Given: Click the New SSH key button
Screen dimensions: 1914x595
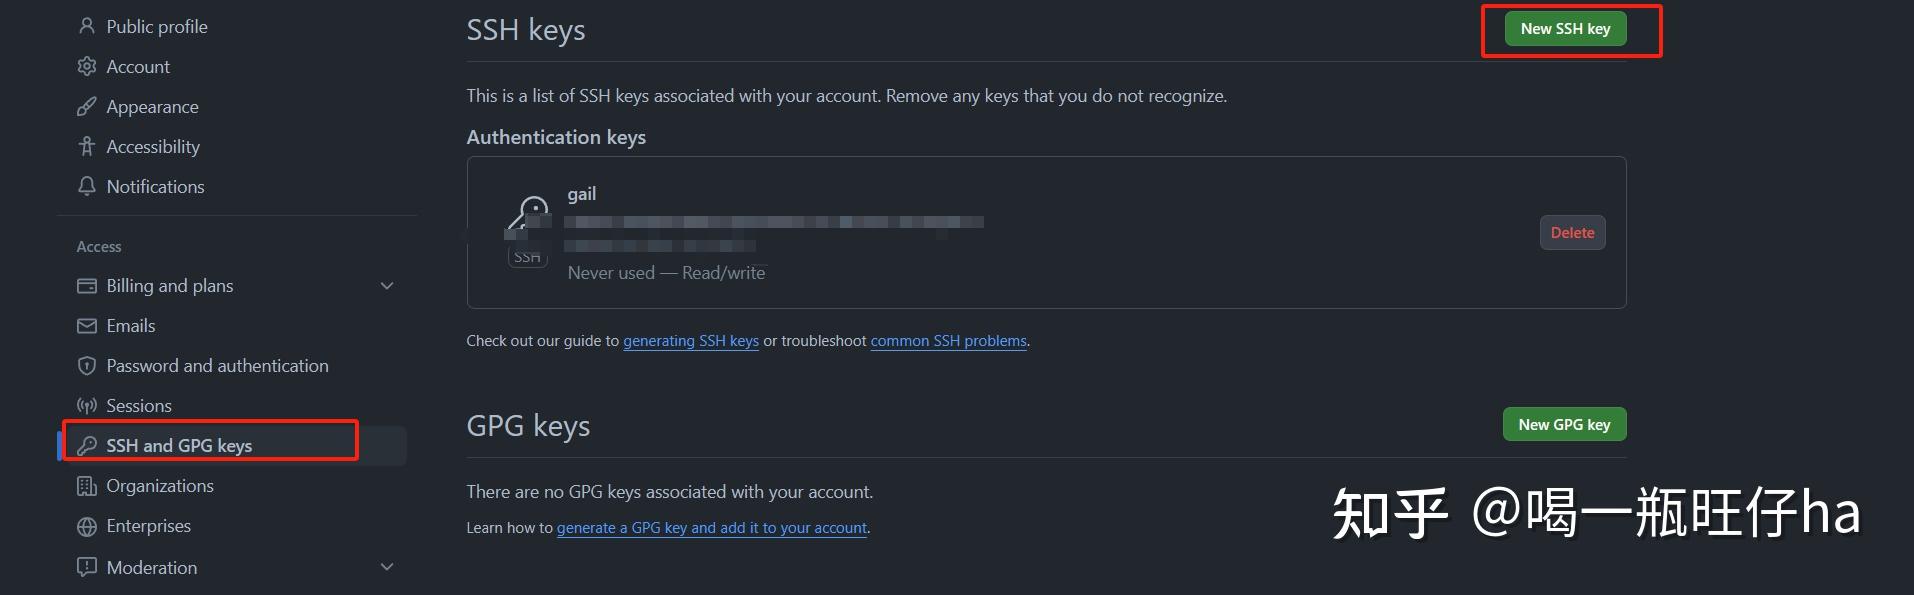Looking at the screenshot, I should 1565,29.
